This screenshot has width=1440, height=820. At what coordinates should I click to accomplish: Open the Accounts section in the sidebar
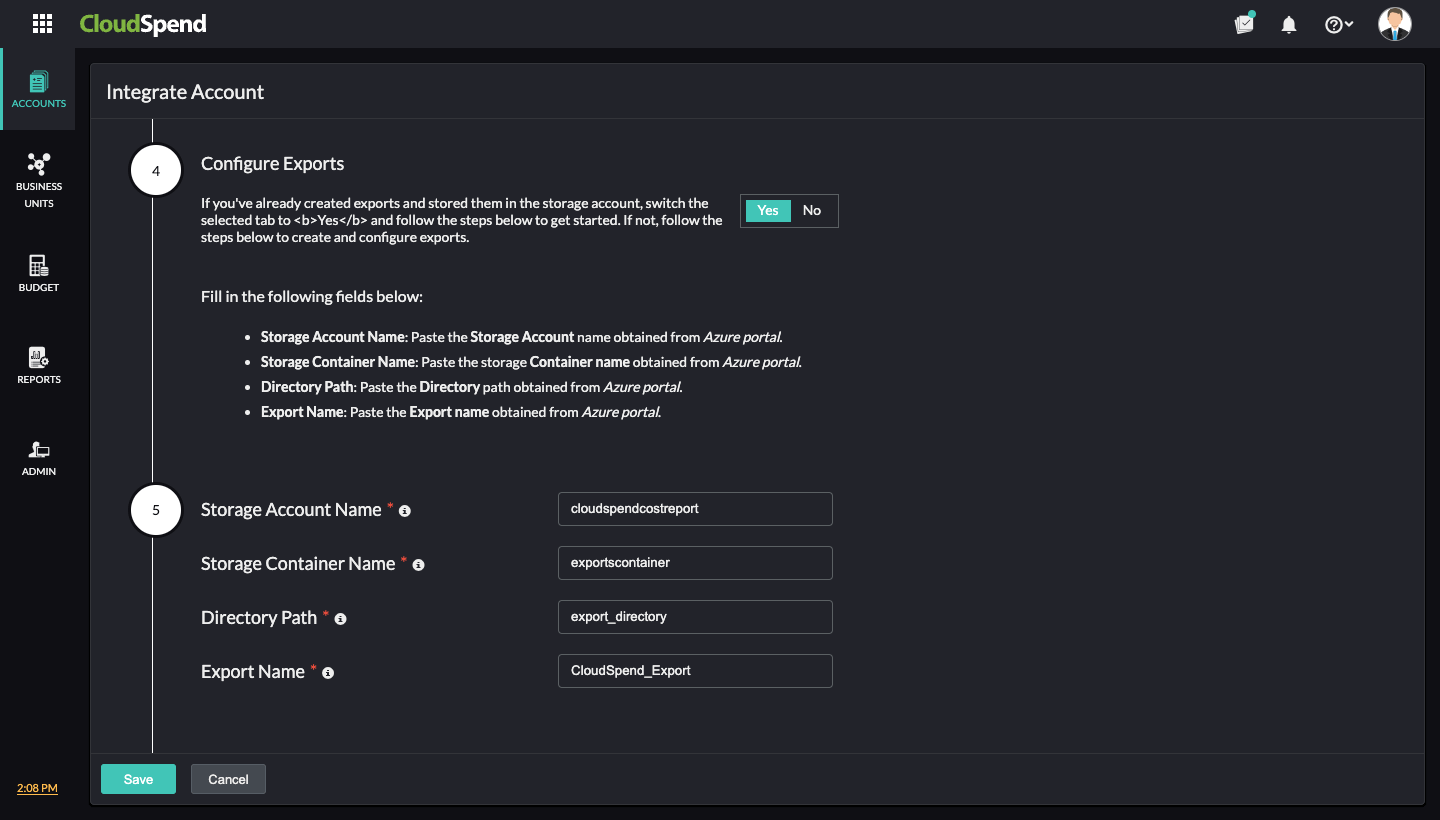pos(38,89)
